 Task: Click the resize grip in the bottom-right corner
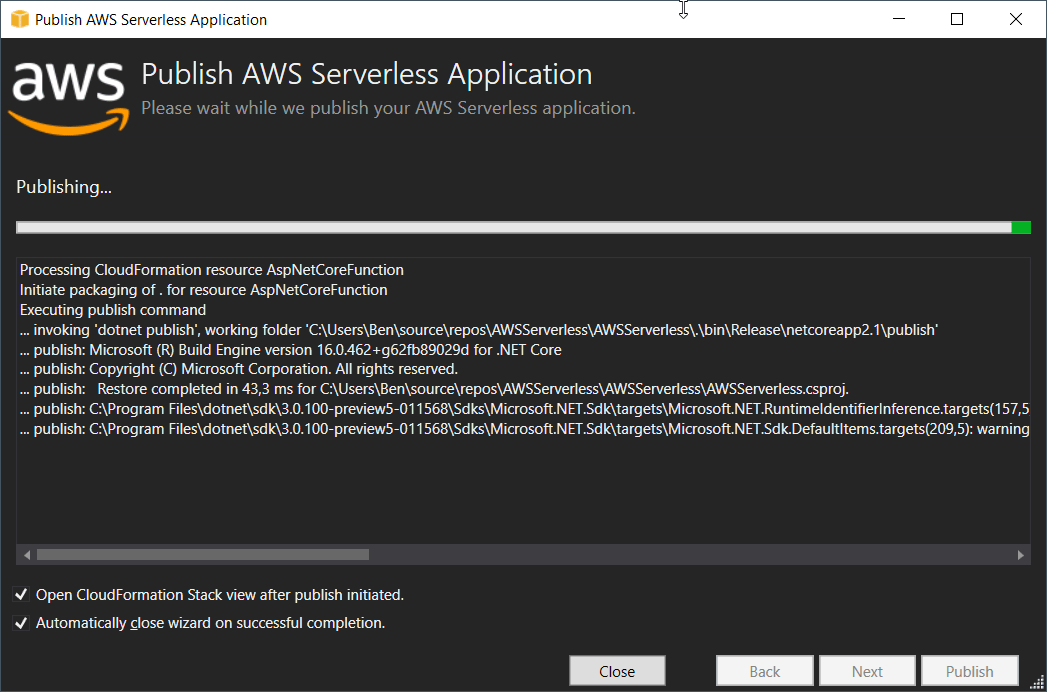click(1038, 684)
